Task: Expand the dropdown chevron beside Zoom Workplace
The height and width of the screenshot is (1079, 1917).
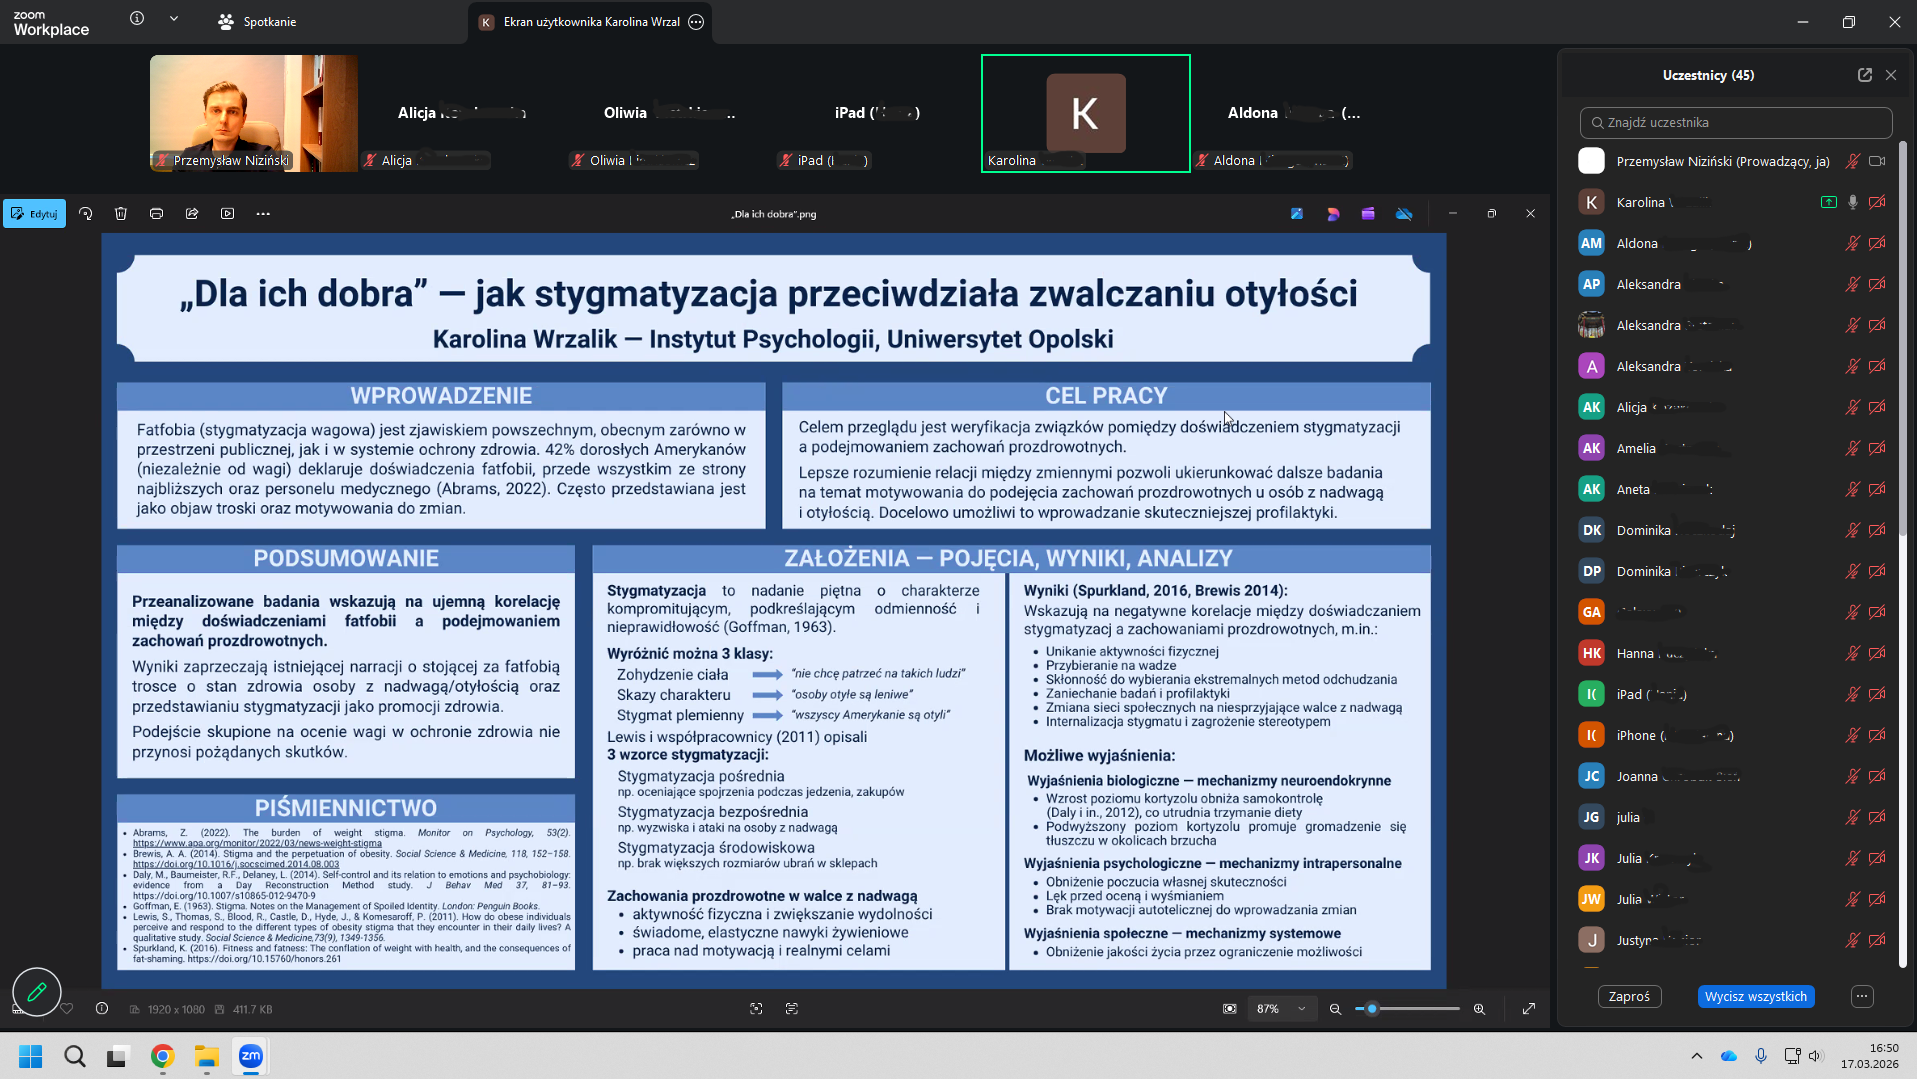Action: 174,18
